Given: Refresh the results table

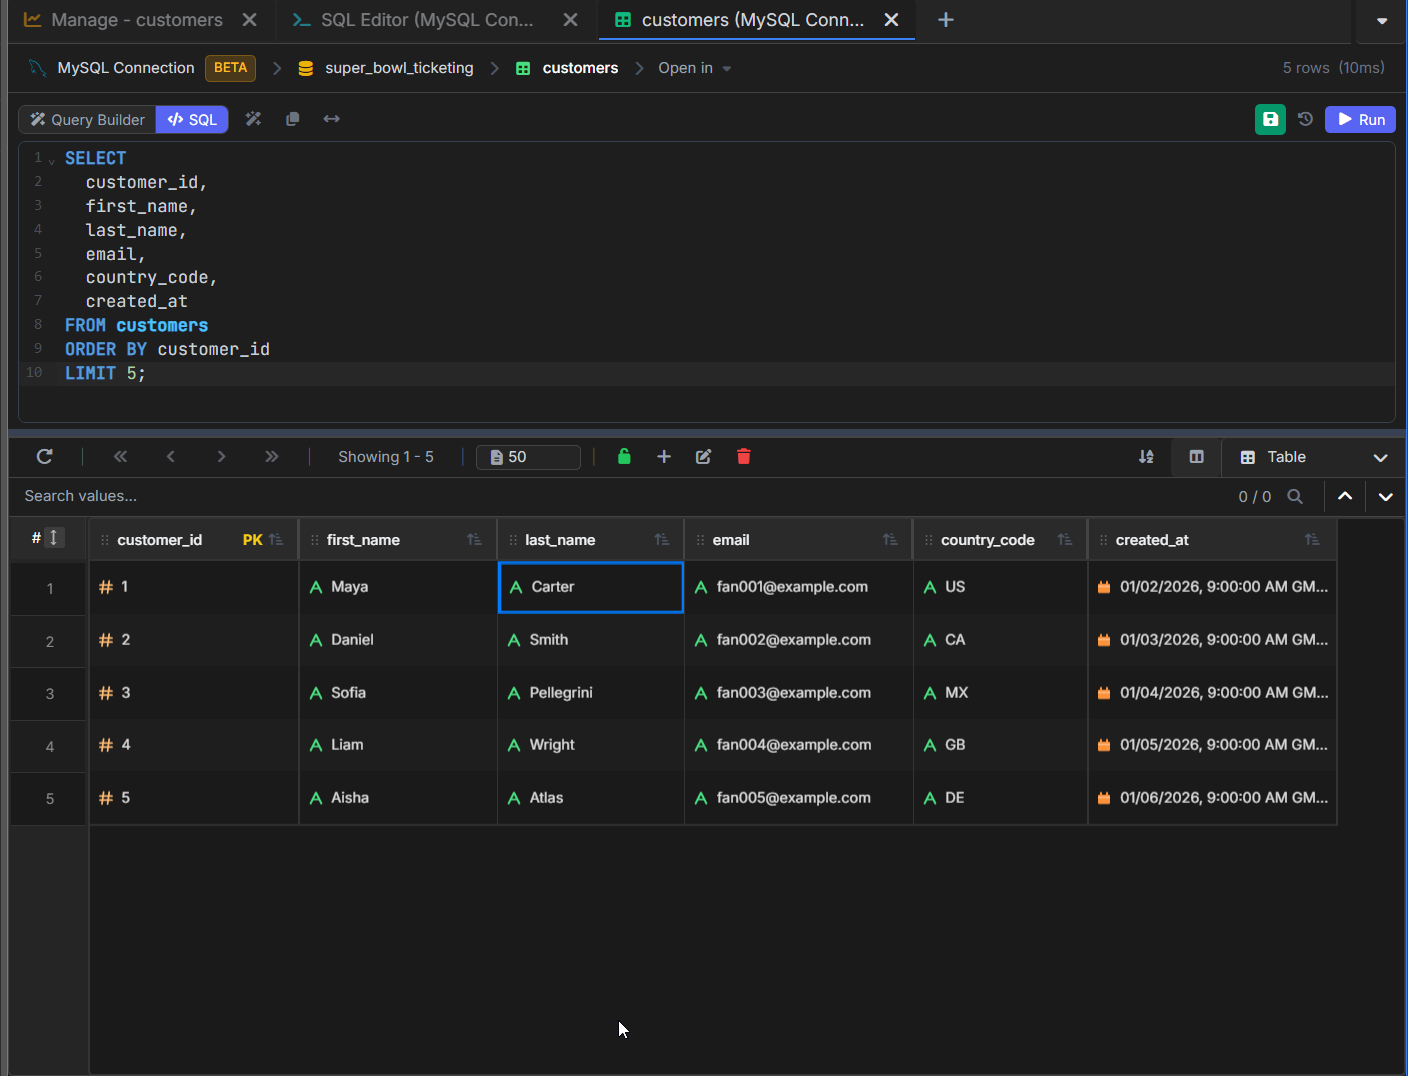Looking at the screenshot, I should pyautogui.click(x=44, y=457).
